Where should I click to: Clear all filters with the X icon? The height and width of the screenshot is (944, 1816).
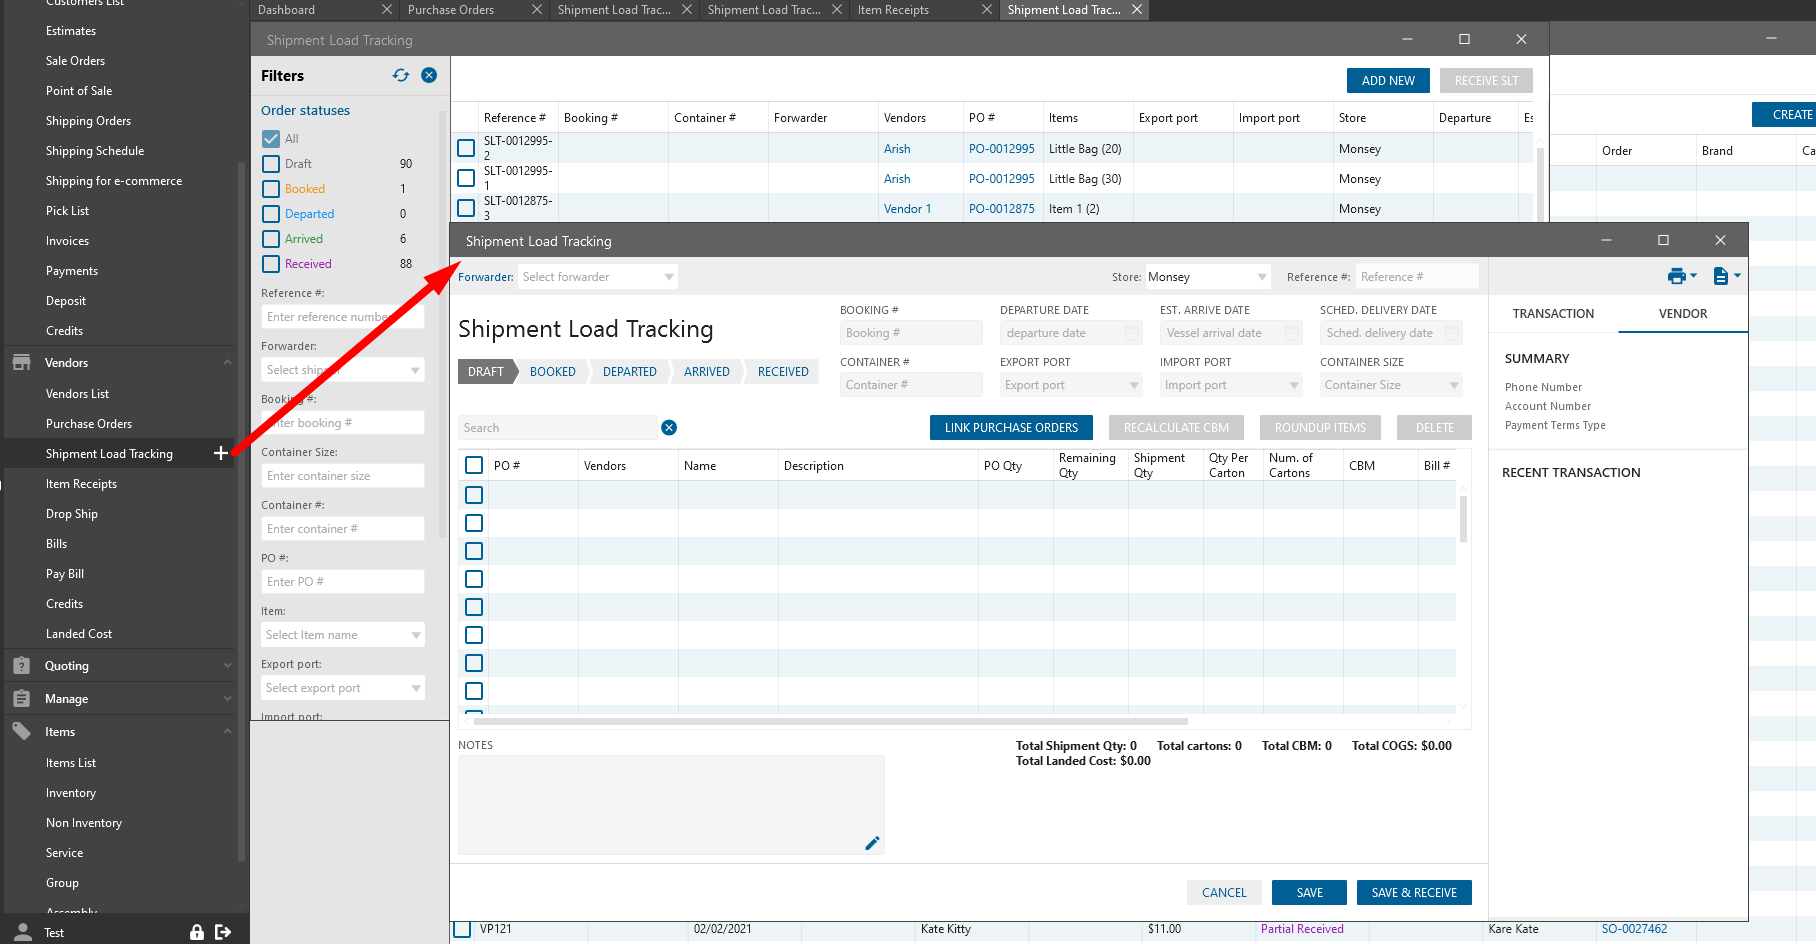tap(429, 75)
